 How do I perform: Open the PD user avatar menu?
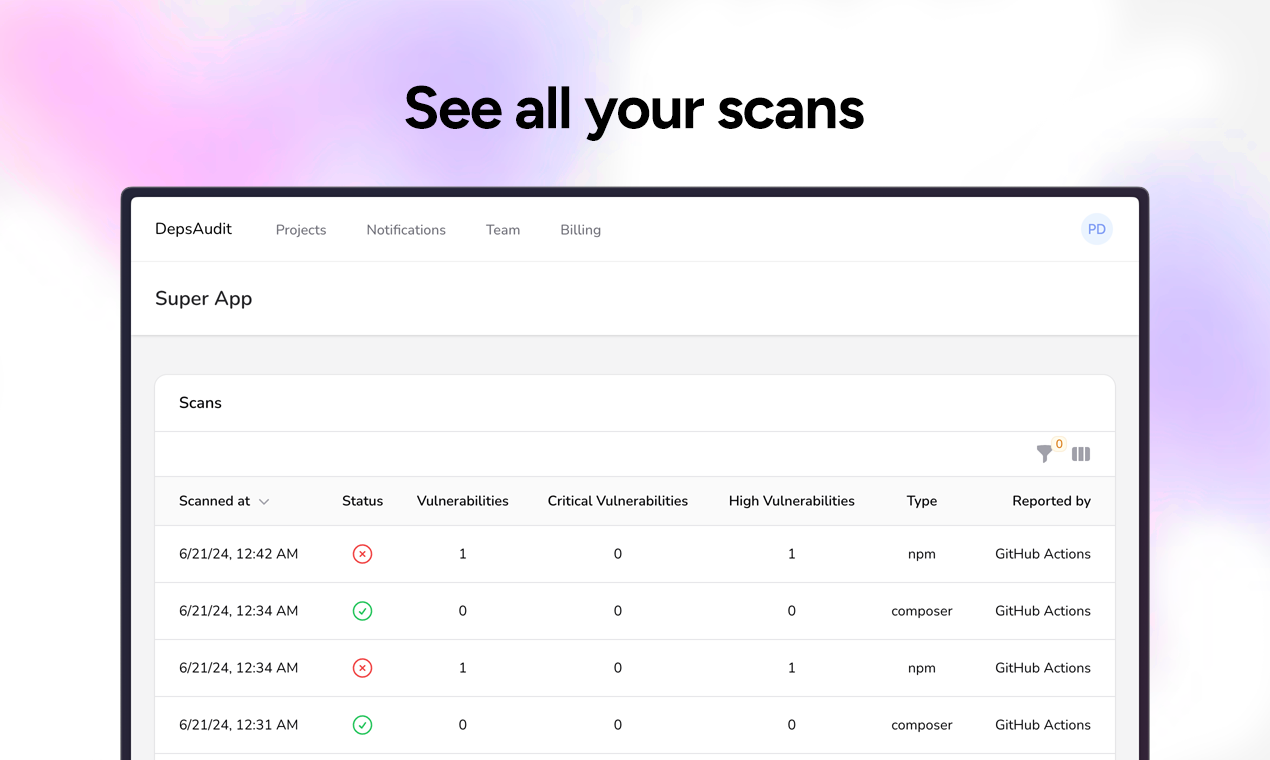(1097, 229)
